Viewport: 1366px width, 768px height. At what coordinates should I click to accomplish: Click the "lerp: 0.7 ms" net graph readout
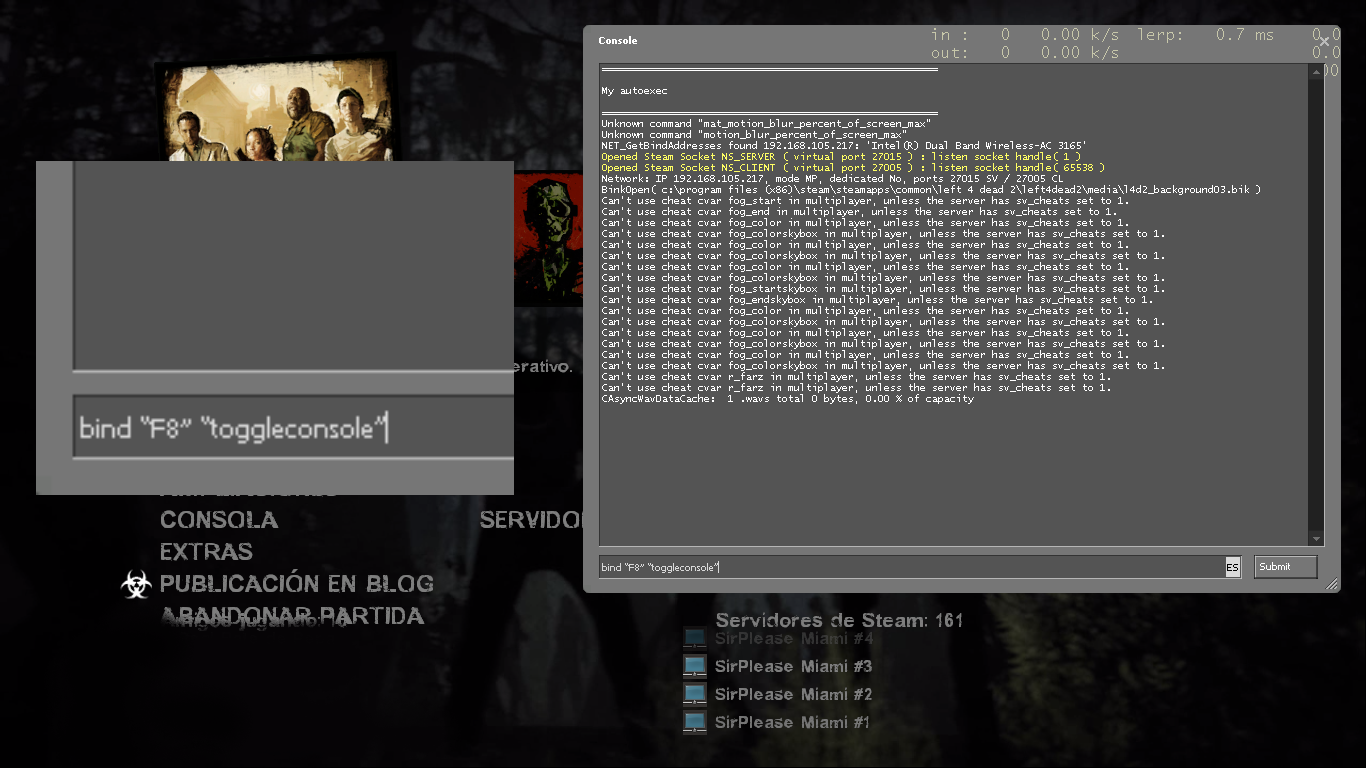coord(1206,35)
